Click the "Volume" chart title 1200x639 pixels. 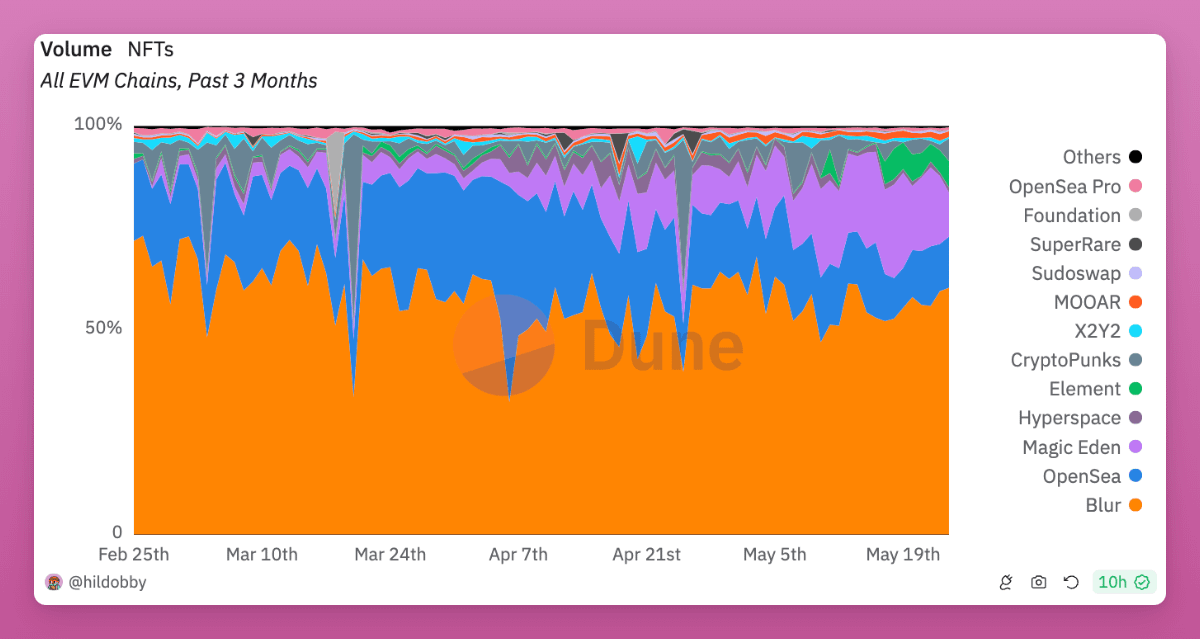[x=76, y=50]
